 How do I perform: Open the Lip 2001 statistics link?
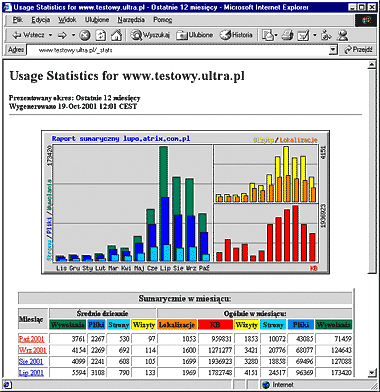pos(31,372)
